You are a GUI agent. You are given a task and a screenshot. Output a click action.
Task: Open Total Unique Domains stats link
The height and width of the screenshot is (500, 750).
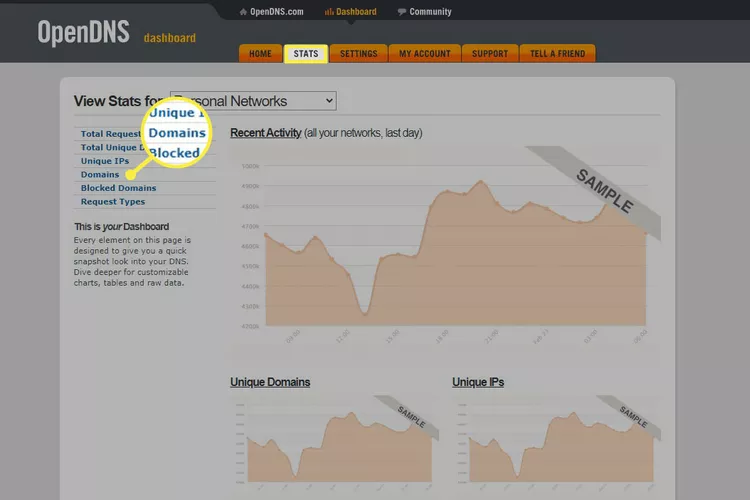pyautogui.click(x=112, y=147)
